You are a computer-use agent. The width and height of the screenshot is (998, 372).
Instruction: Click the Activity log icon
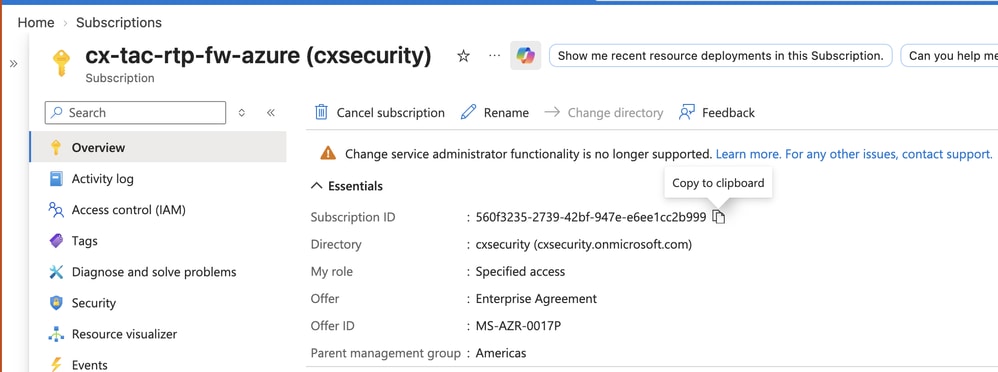pyautogui.click(x=56, y=179)
